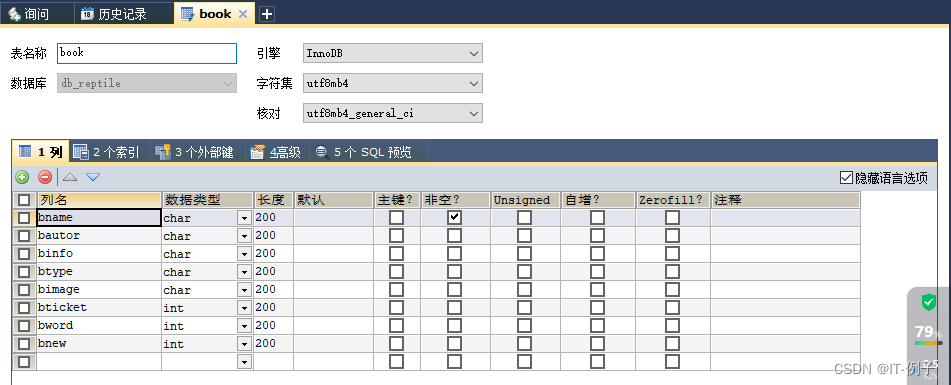
Task: Enable Unsigned for the bticket row
Action: [525, 307]
